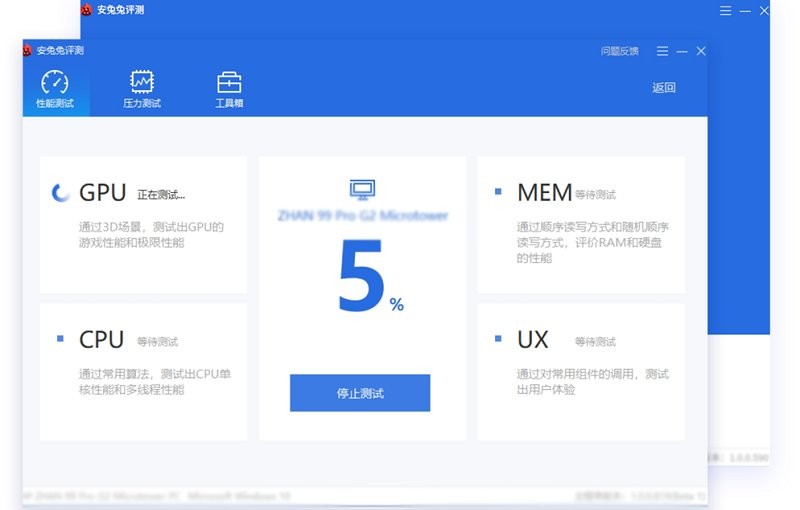Minimize the front 安兔兔评测 window

682,52
